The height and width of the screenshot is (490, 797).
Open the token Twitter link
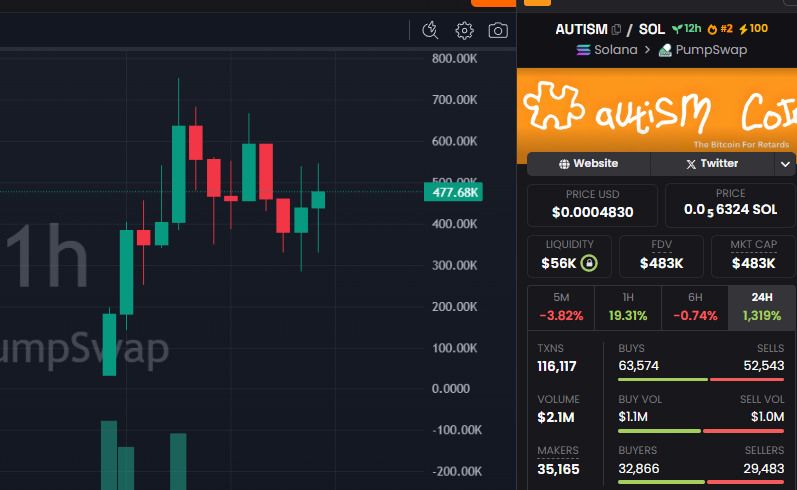pos(712,164)
